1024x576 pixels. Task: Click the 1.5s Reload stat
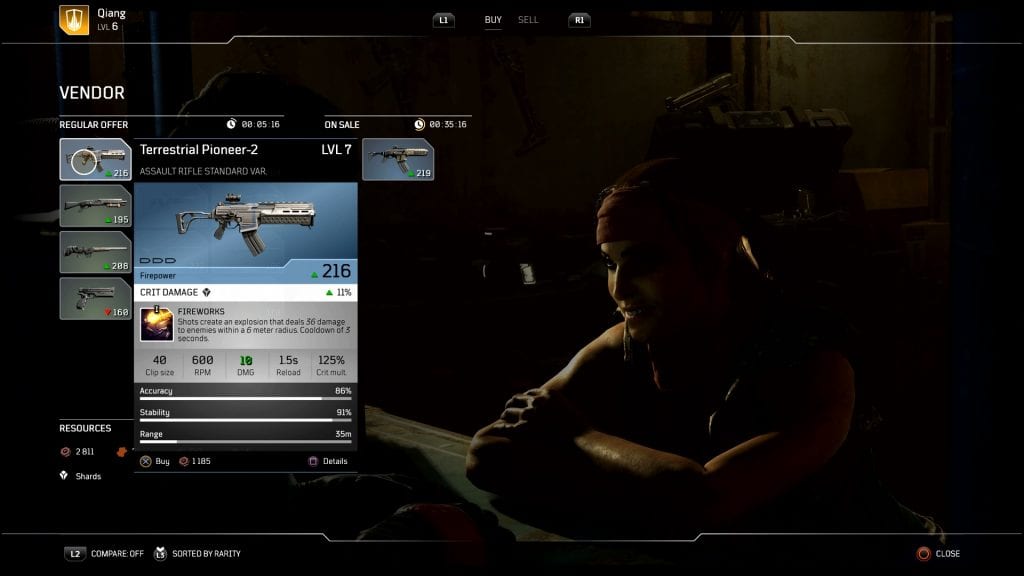288,365
